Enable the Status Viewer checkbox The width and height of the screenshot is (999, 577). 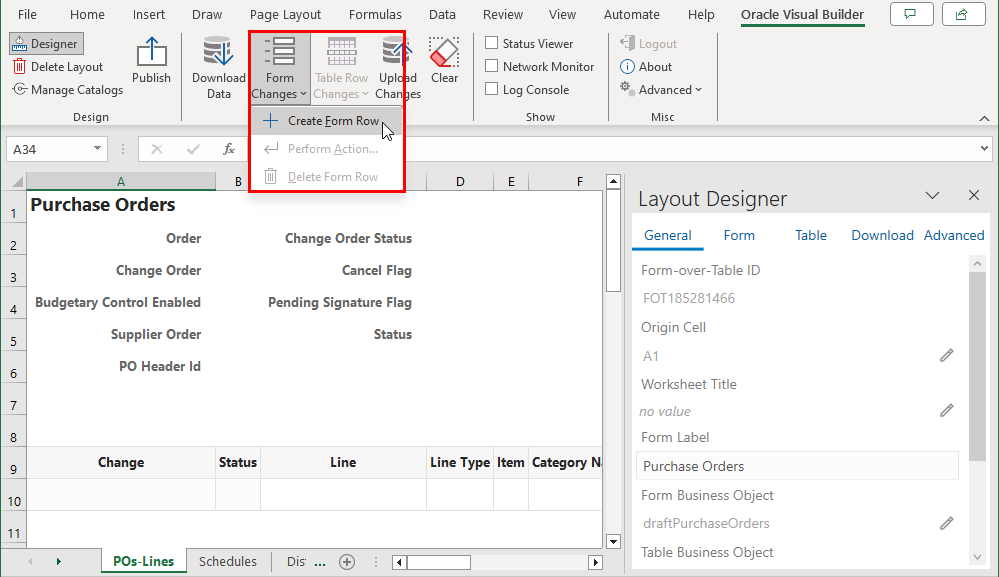492,44
